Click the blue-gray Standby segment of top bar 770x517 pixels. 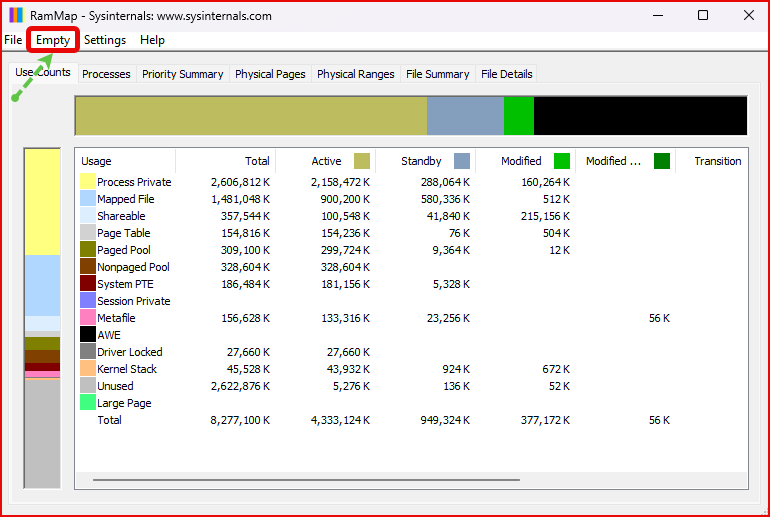tap(465, 116)
